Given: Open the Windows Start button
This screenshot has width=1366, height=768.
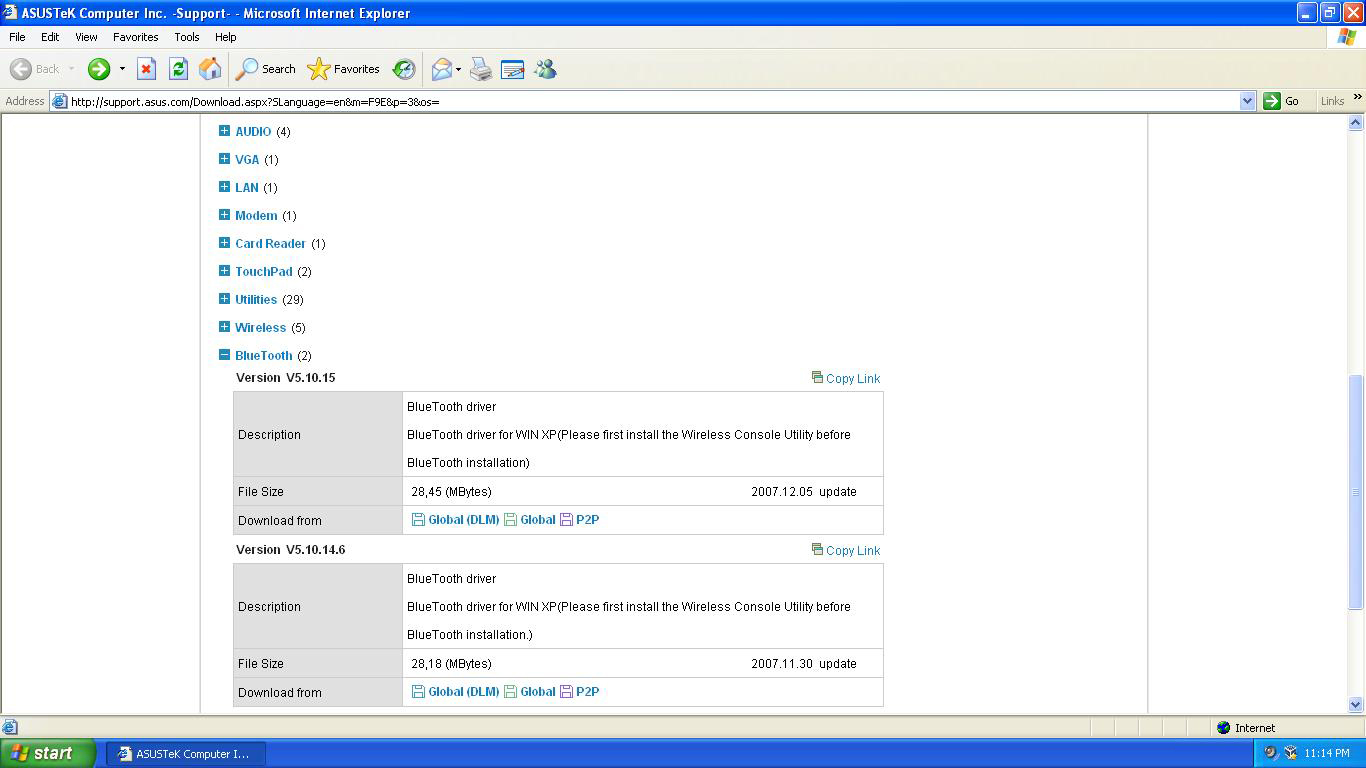Looking at the screenshot, I should coord(47,754).
